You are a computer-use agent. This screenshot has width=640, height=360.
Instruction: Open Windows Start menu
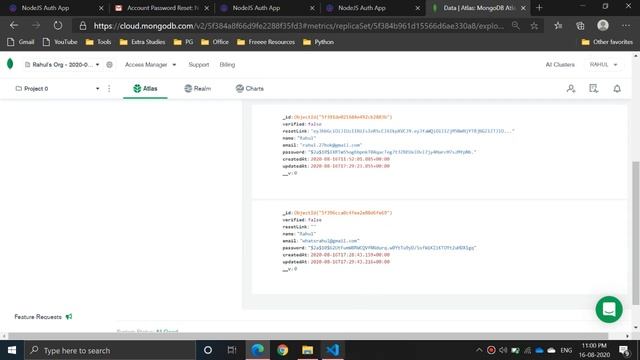tap(12, 350)
